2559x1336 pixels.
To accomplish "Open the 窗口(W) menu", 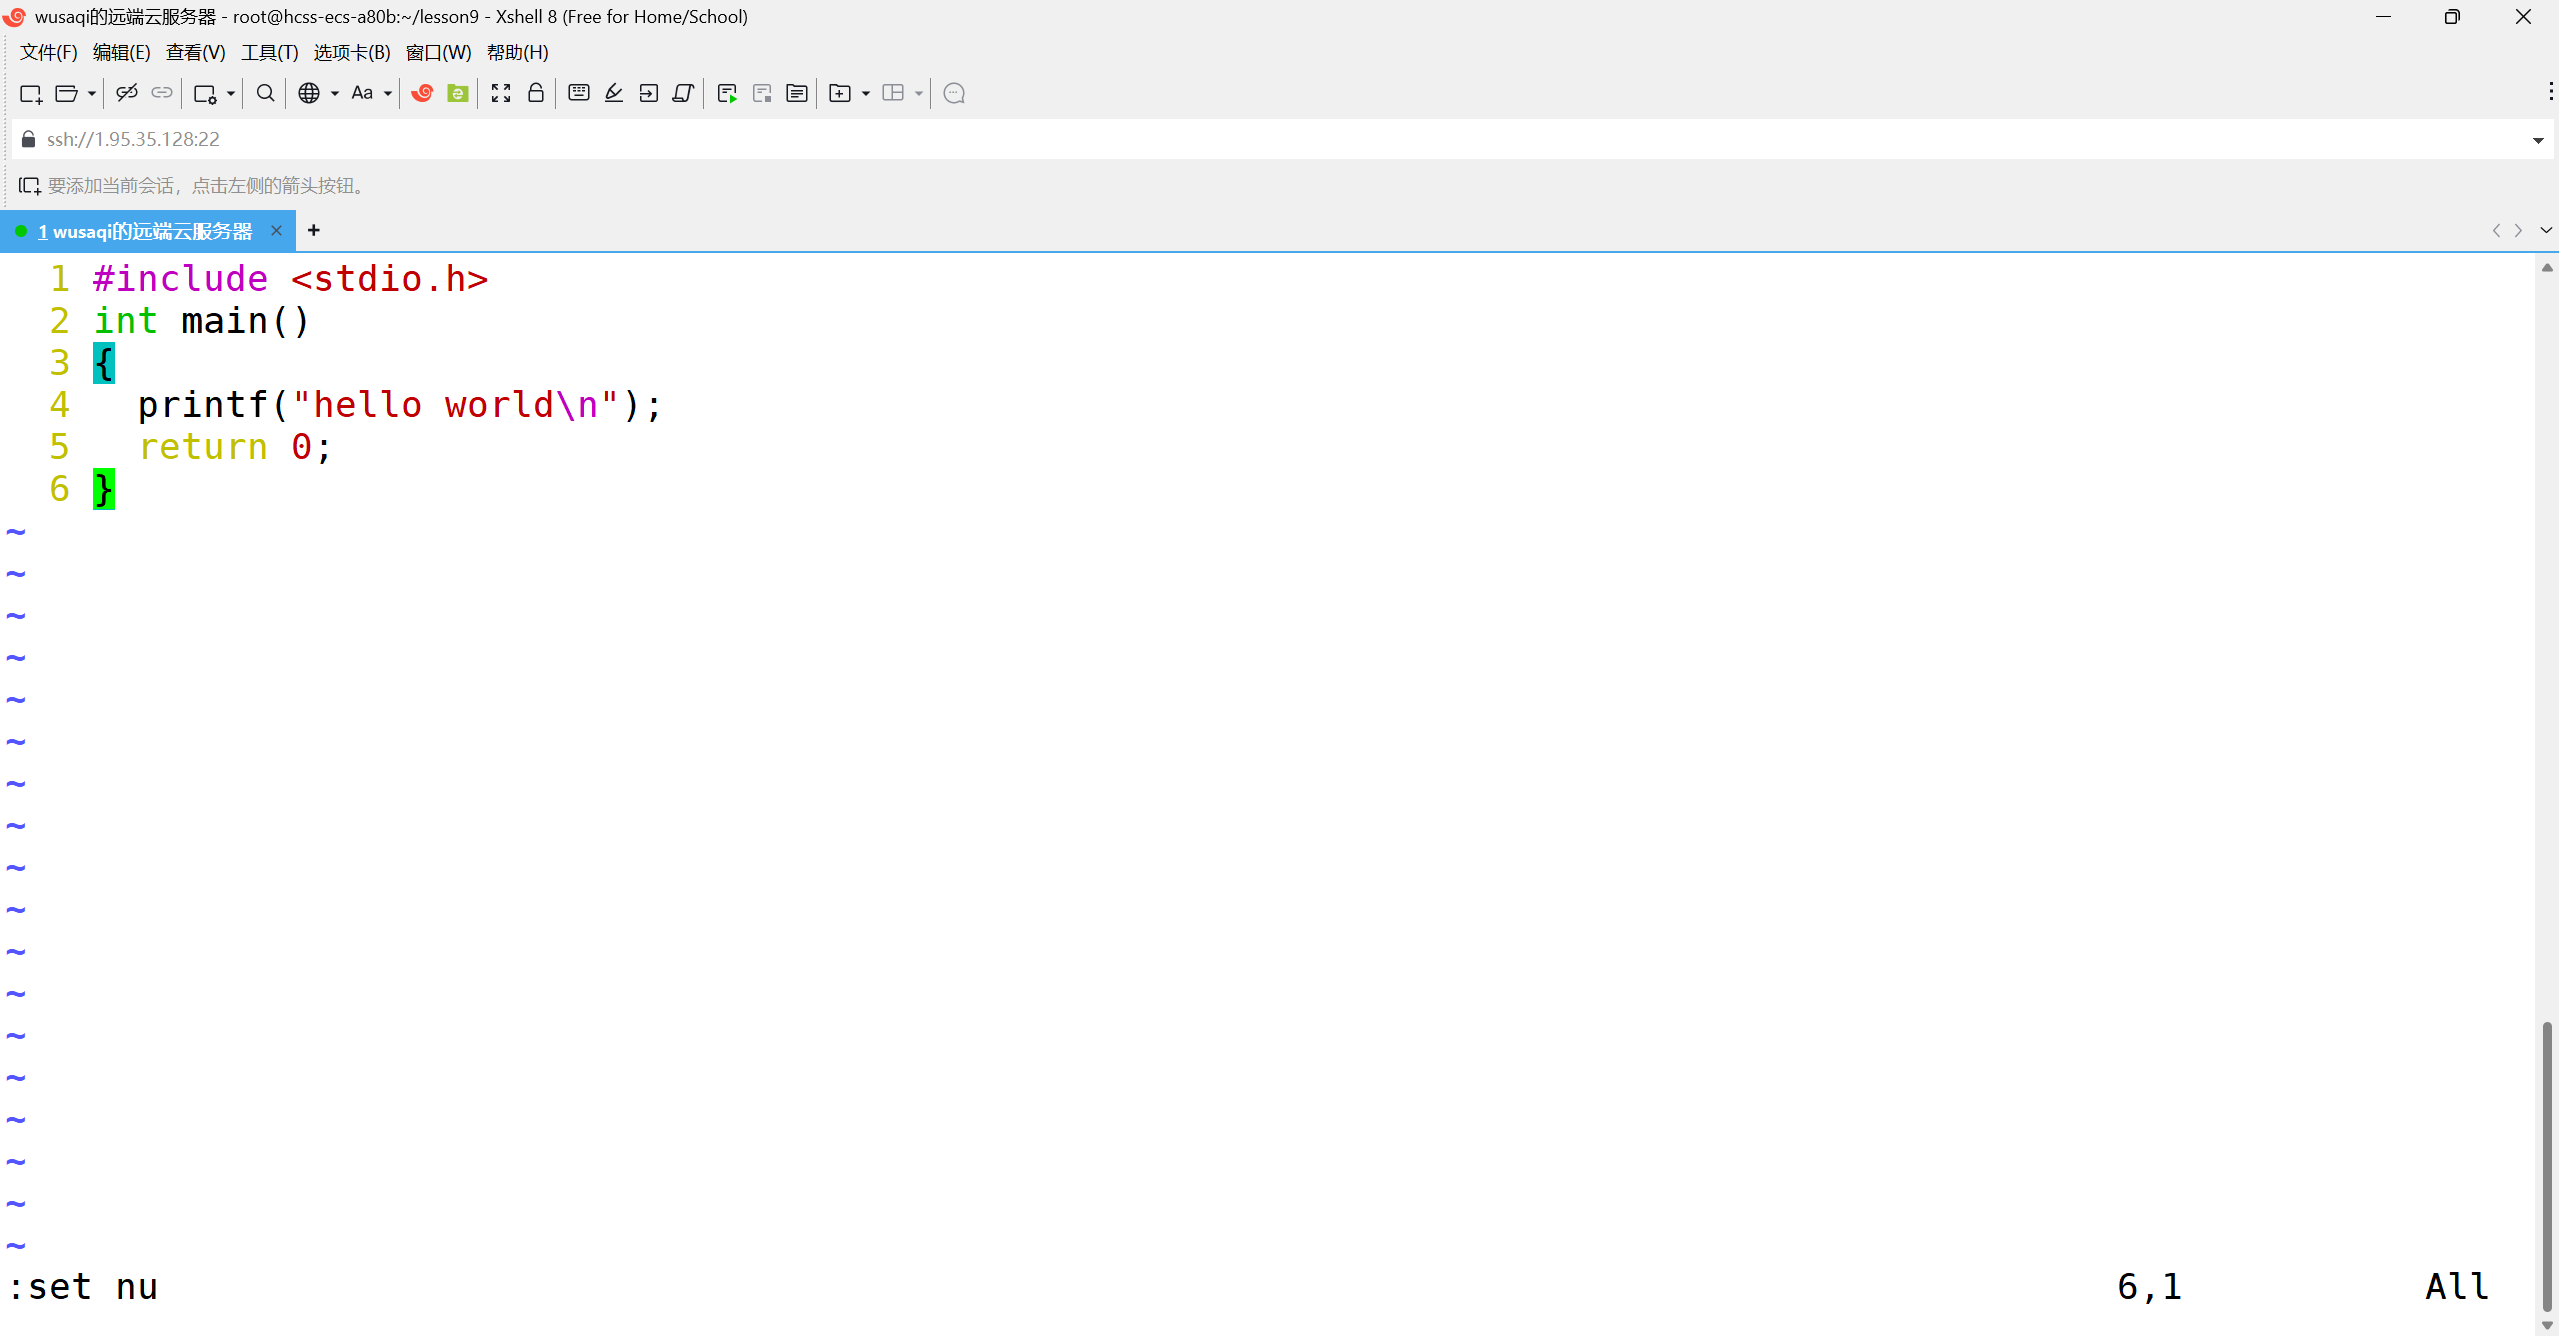I will coord(439,52).
